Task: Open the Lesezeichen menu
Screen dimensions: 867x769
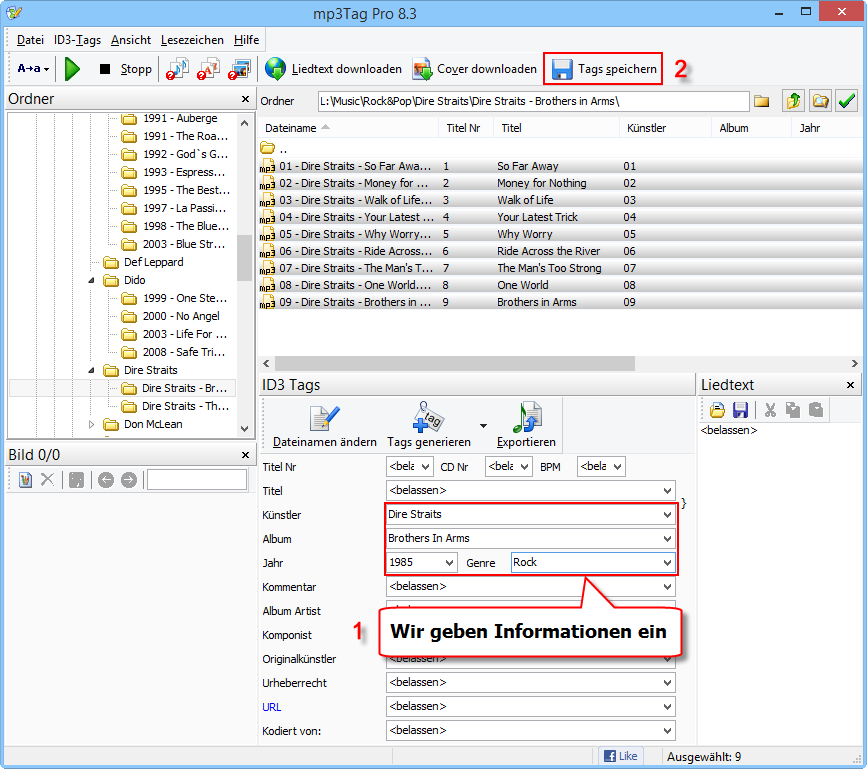Action: point(192,40)
